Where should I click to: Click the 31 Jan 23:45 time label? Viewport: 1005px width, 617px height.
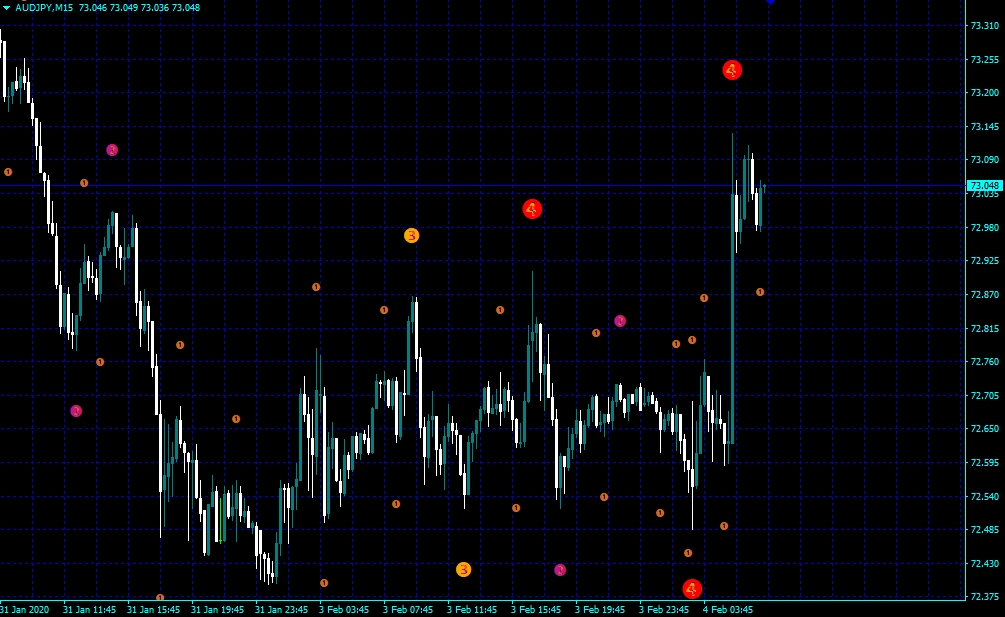coord(281,609)
